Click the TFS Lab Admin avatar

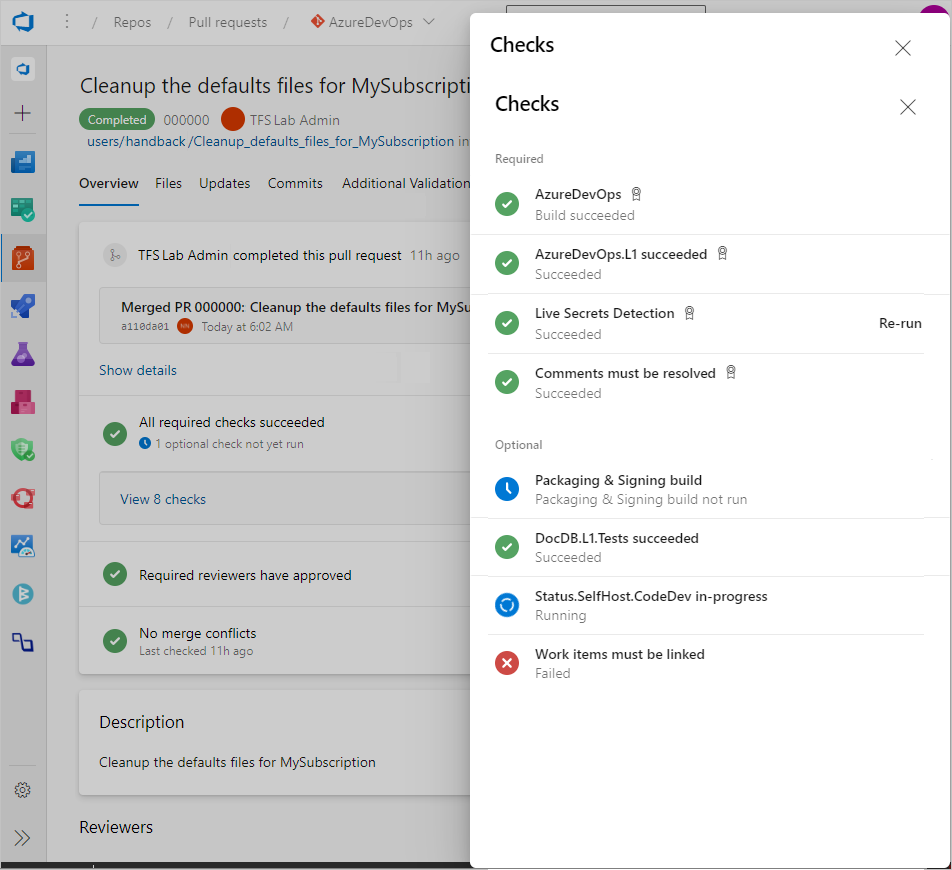pos(232,119)
